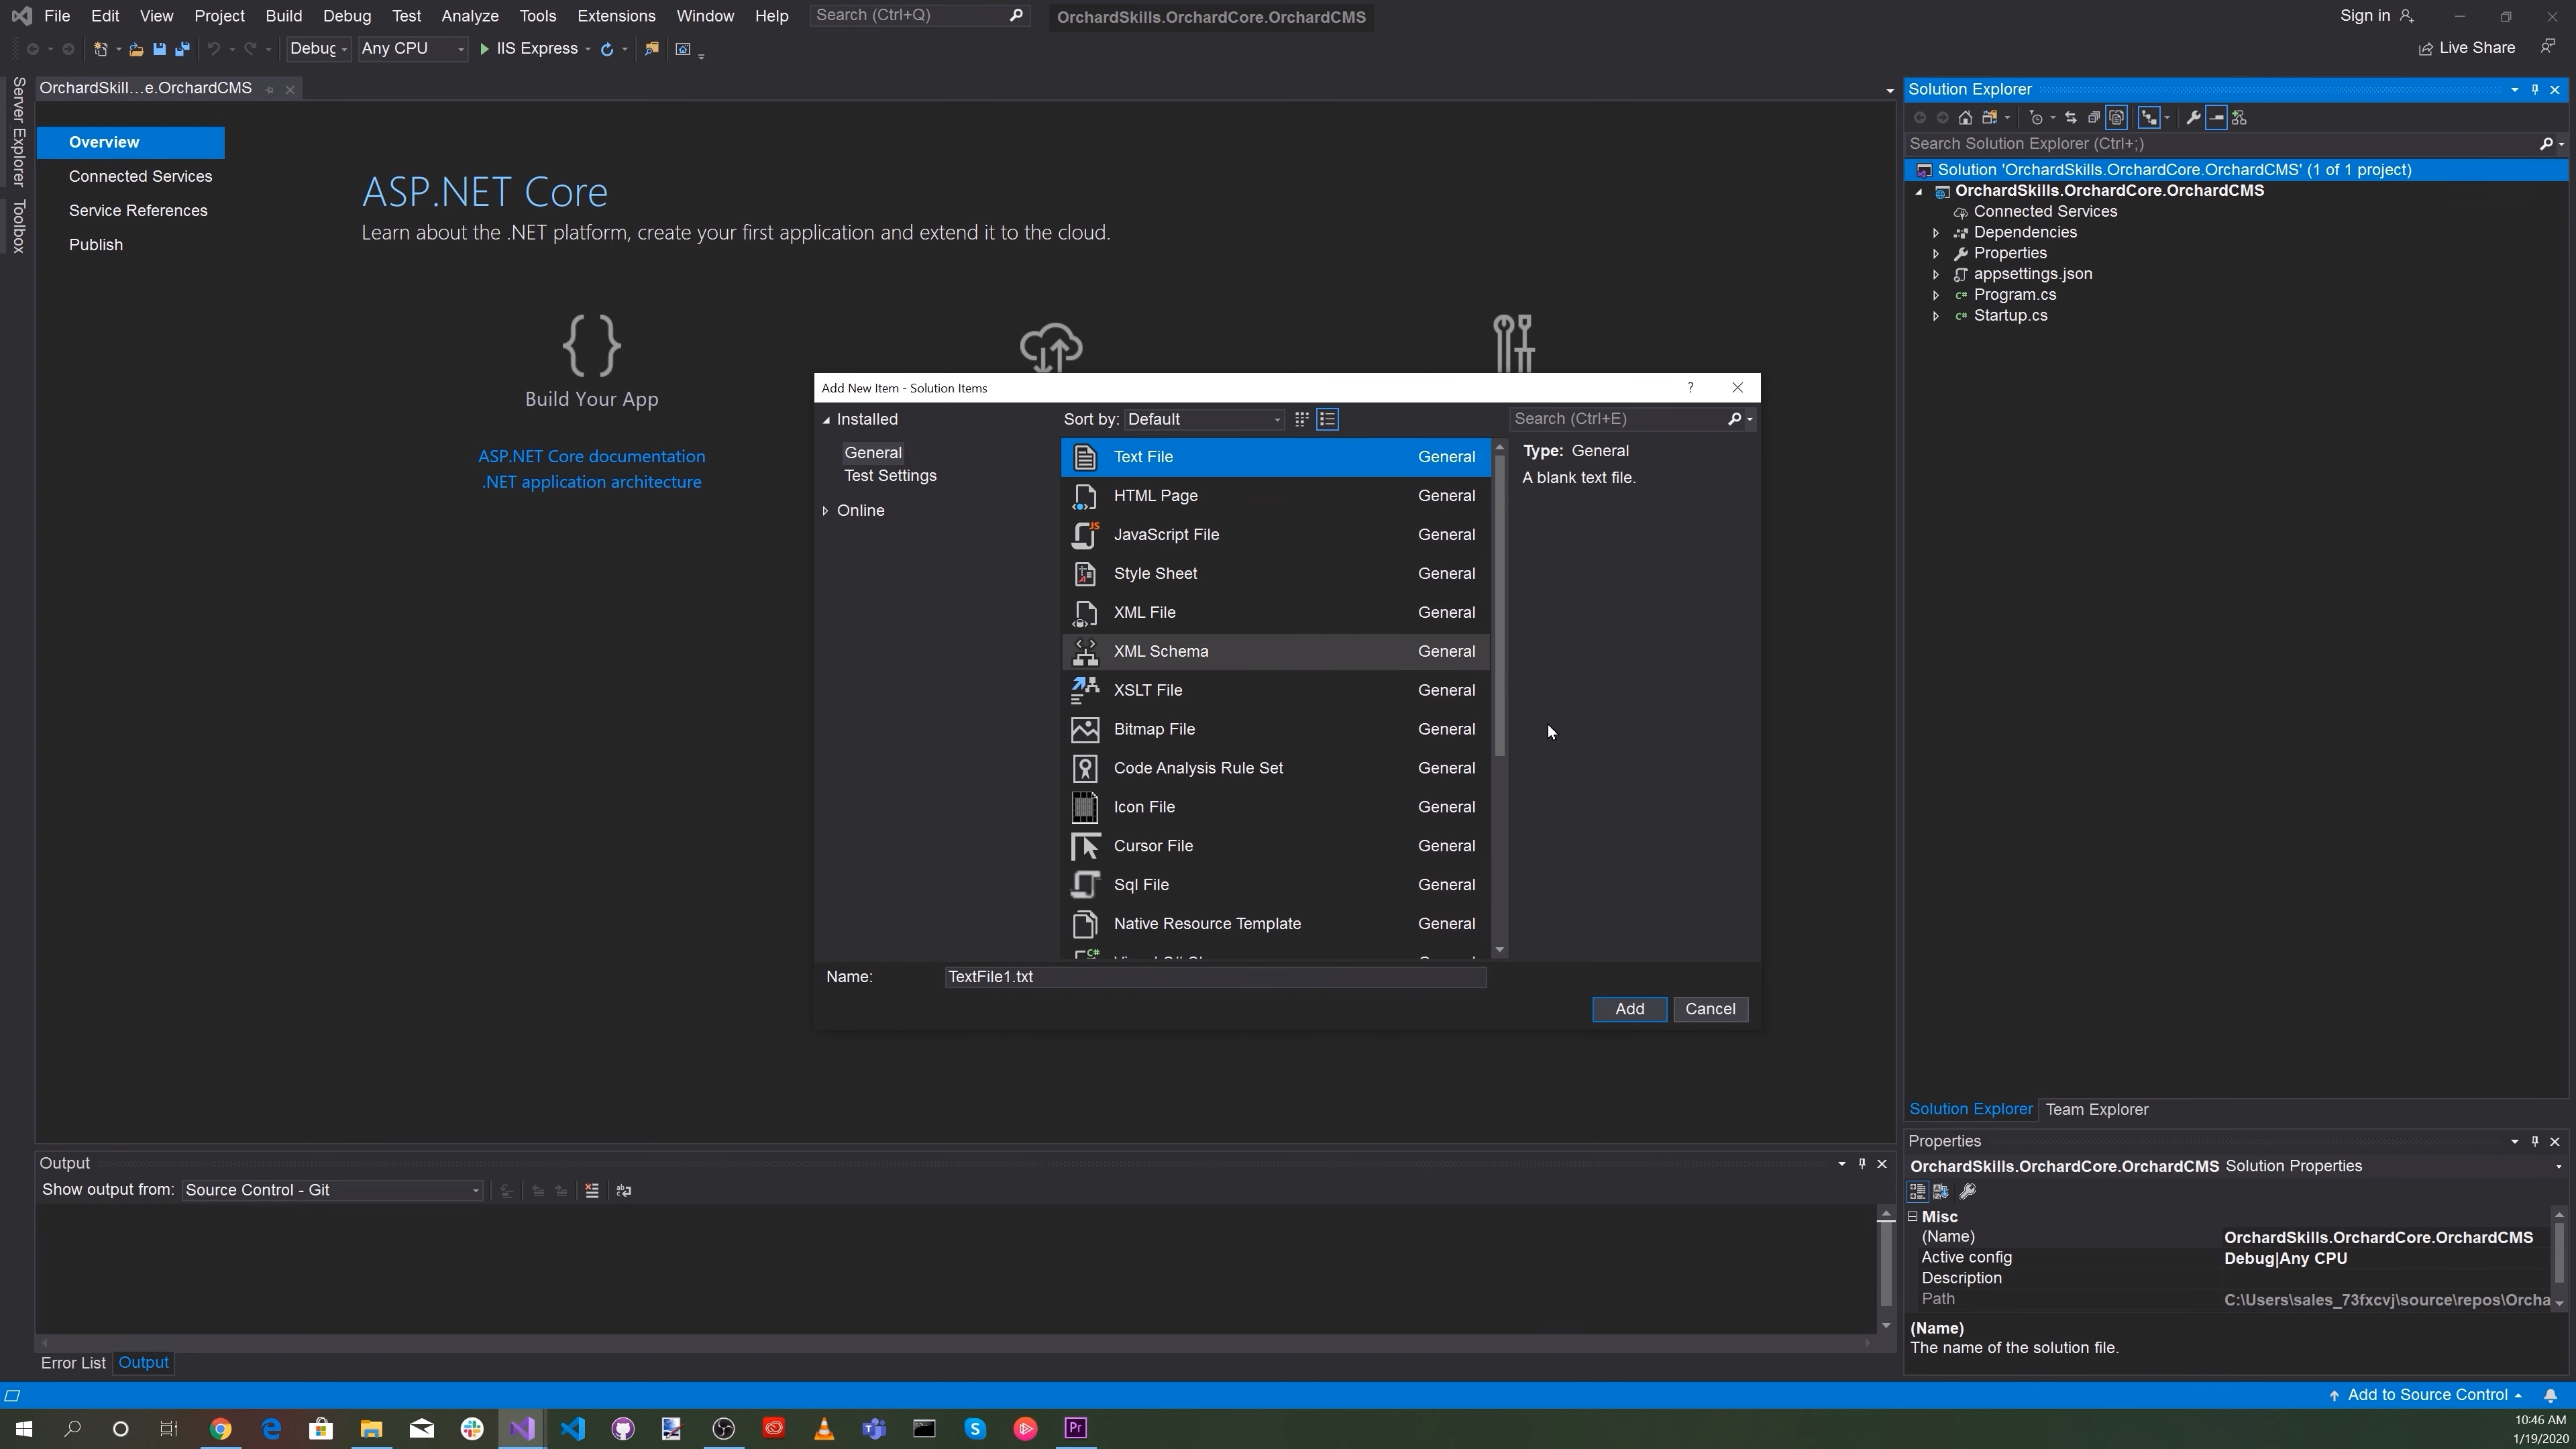Click Search Solution Explorer field

[x=2222, y=144]
